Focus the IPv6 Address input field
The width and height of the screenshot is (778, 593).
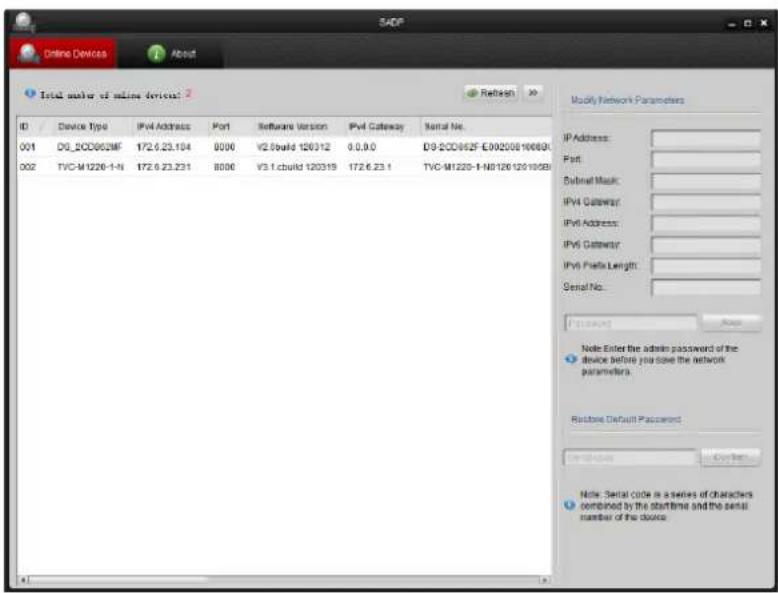706,224
